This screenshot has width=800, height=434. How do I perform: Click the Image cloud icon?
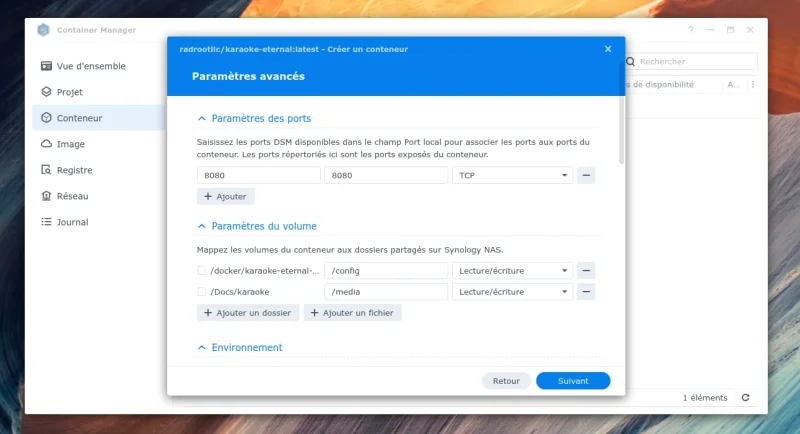(x=46, y=144)
